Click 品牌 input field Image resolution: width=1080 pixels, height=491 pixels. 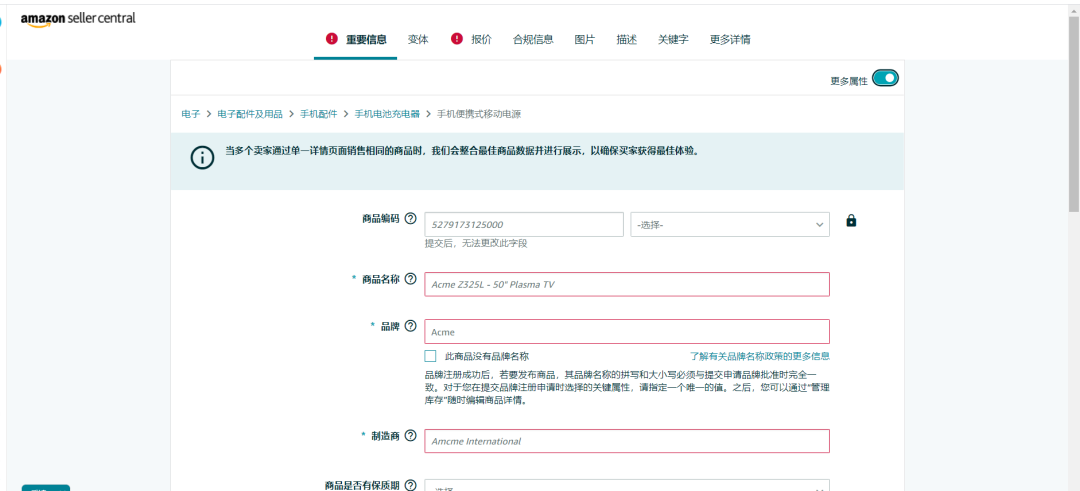(627, 331)
